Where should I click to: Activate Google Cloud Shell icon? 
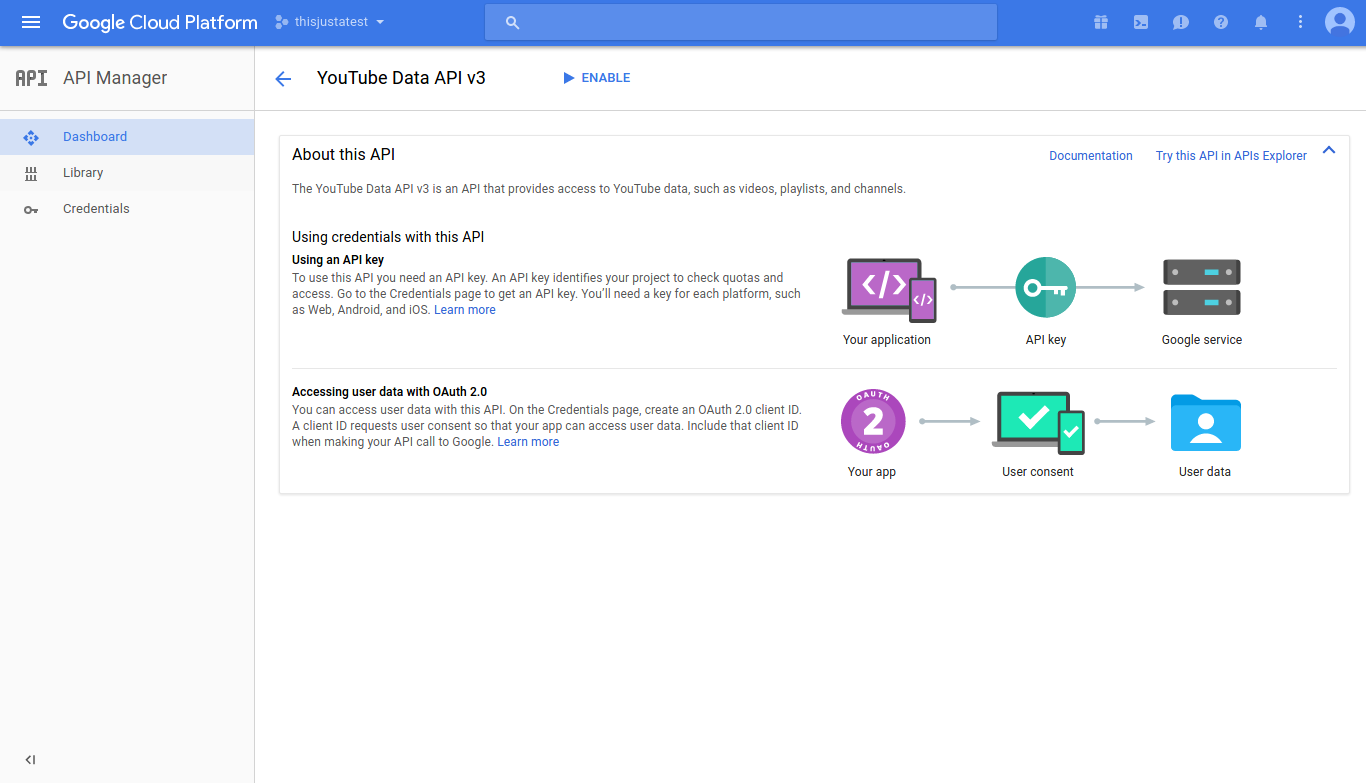(1141, 22)
